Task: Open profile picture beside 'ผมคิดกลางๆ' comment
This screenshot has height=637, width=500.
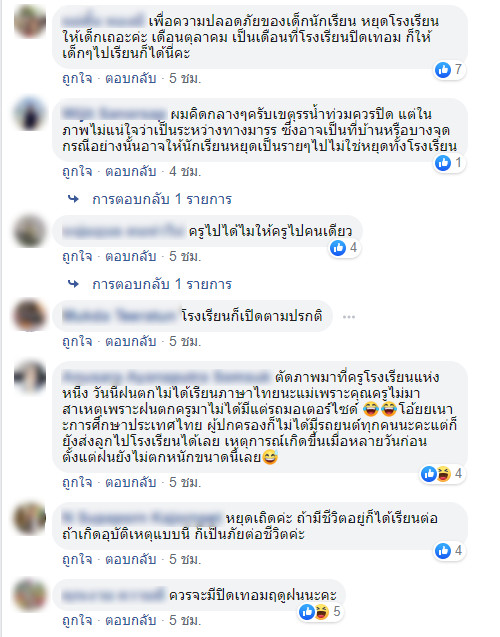Action: click(30, 114)
